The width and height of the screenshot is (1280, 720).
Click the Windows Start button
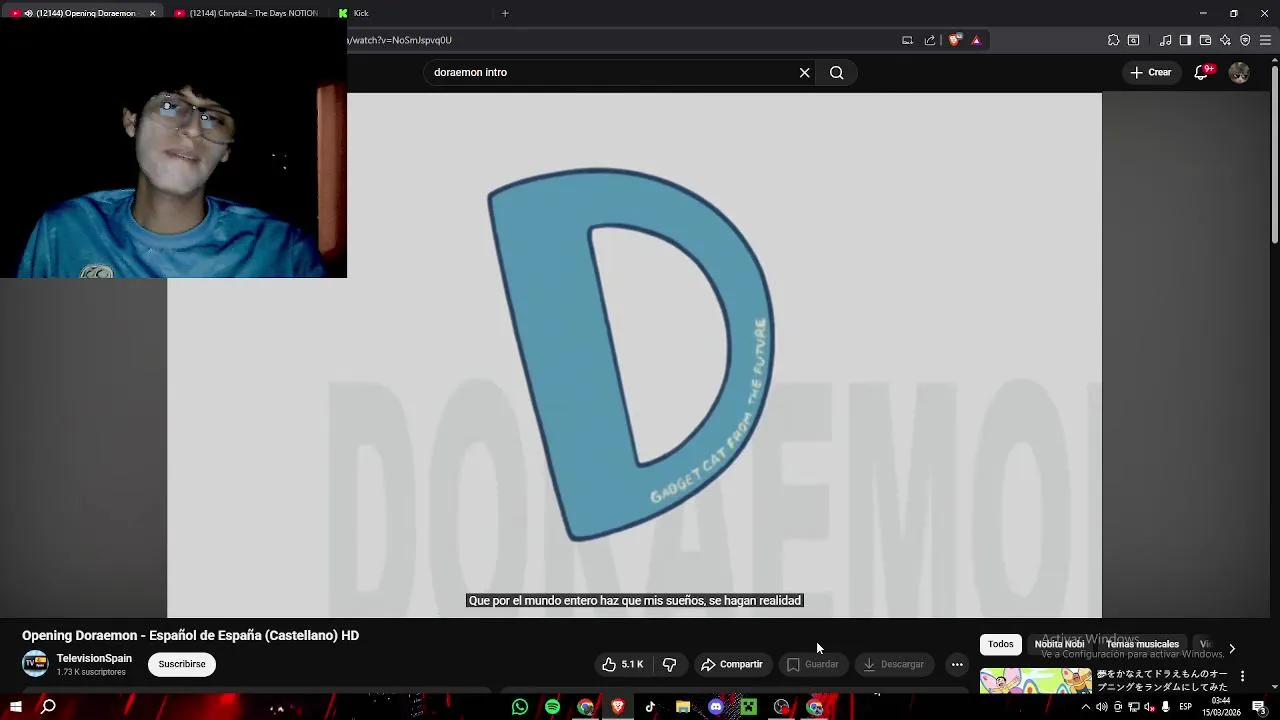click(15, 707)
